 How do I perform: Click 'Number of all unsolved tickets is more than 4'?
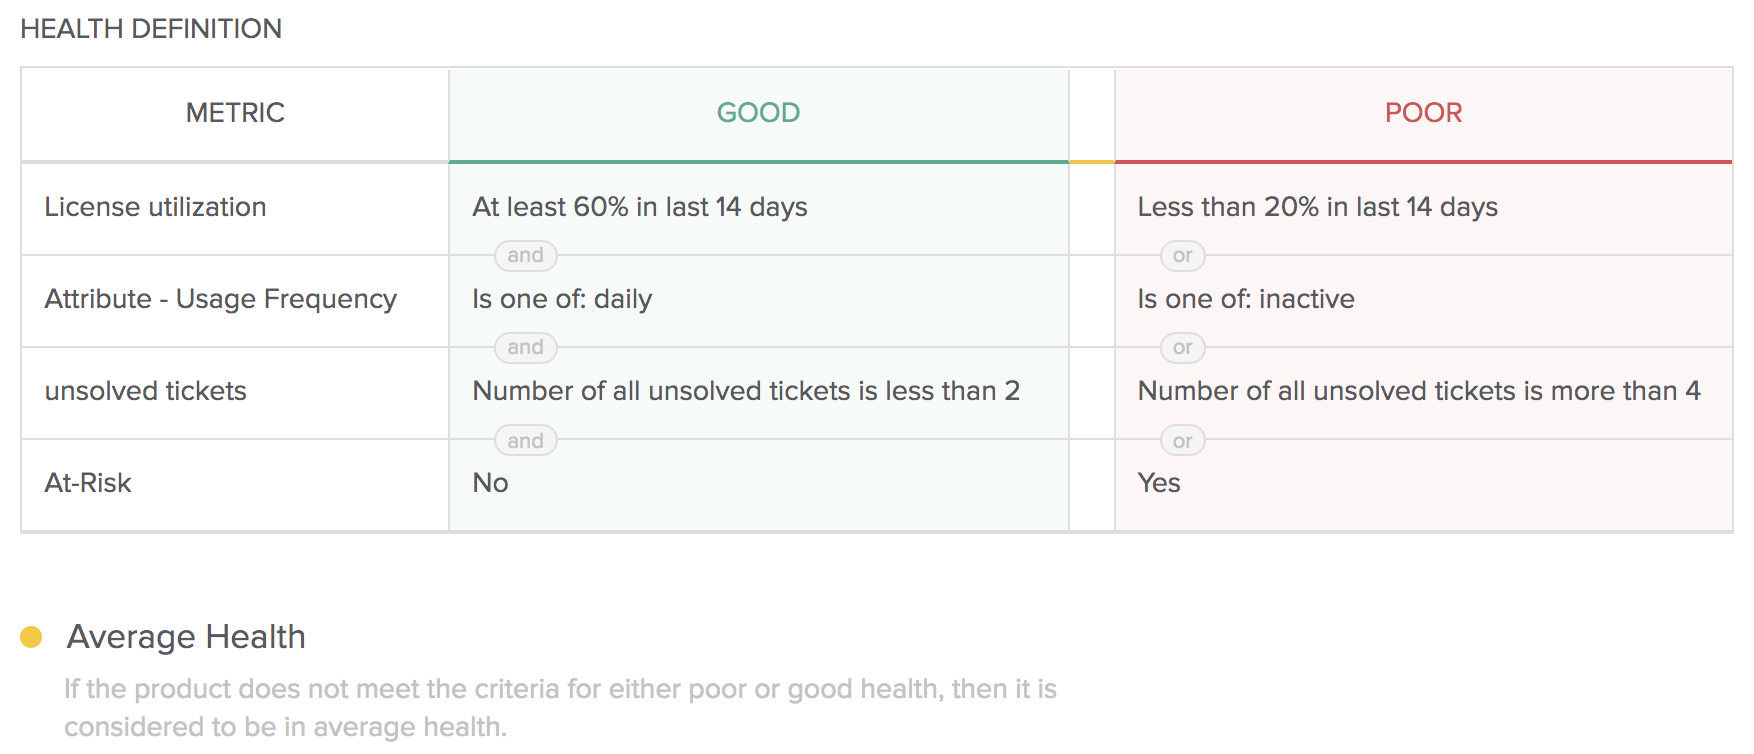[x=1419, y=391]
